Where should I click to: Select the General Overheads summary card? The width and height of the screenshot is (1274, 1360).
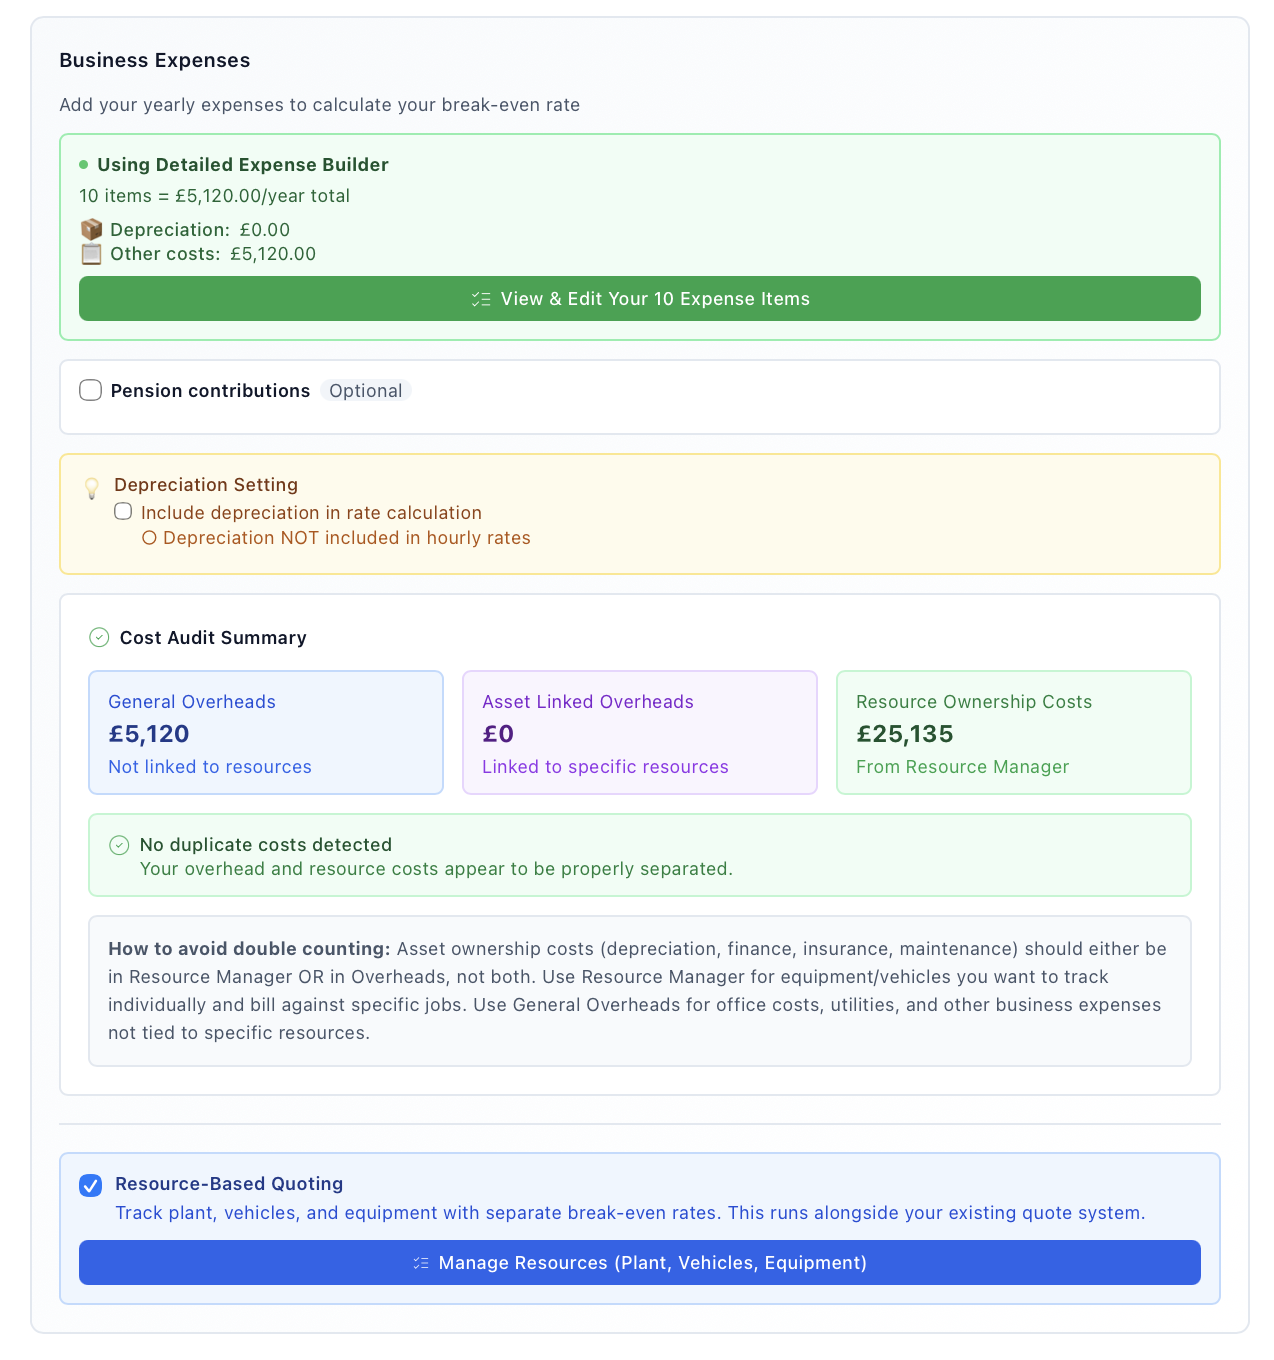pos(265,732)
